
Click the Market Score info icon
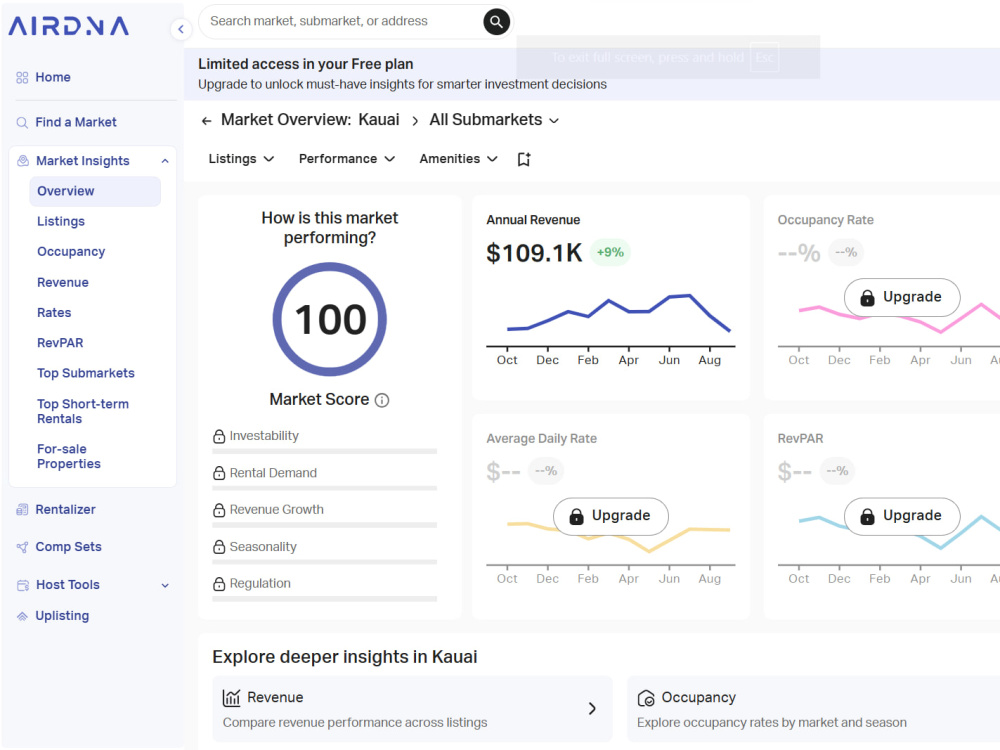[382, 401]
